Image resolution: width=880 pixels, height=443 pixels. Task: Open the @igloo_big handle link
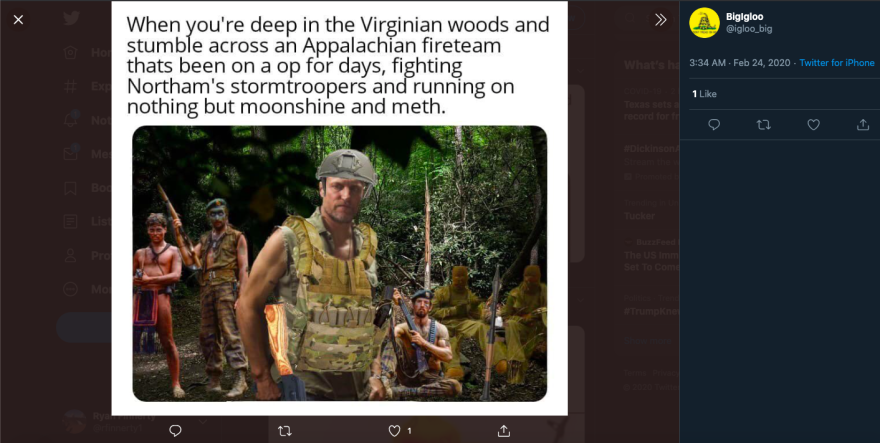coord(749,29)
